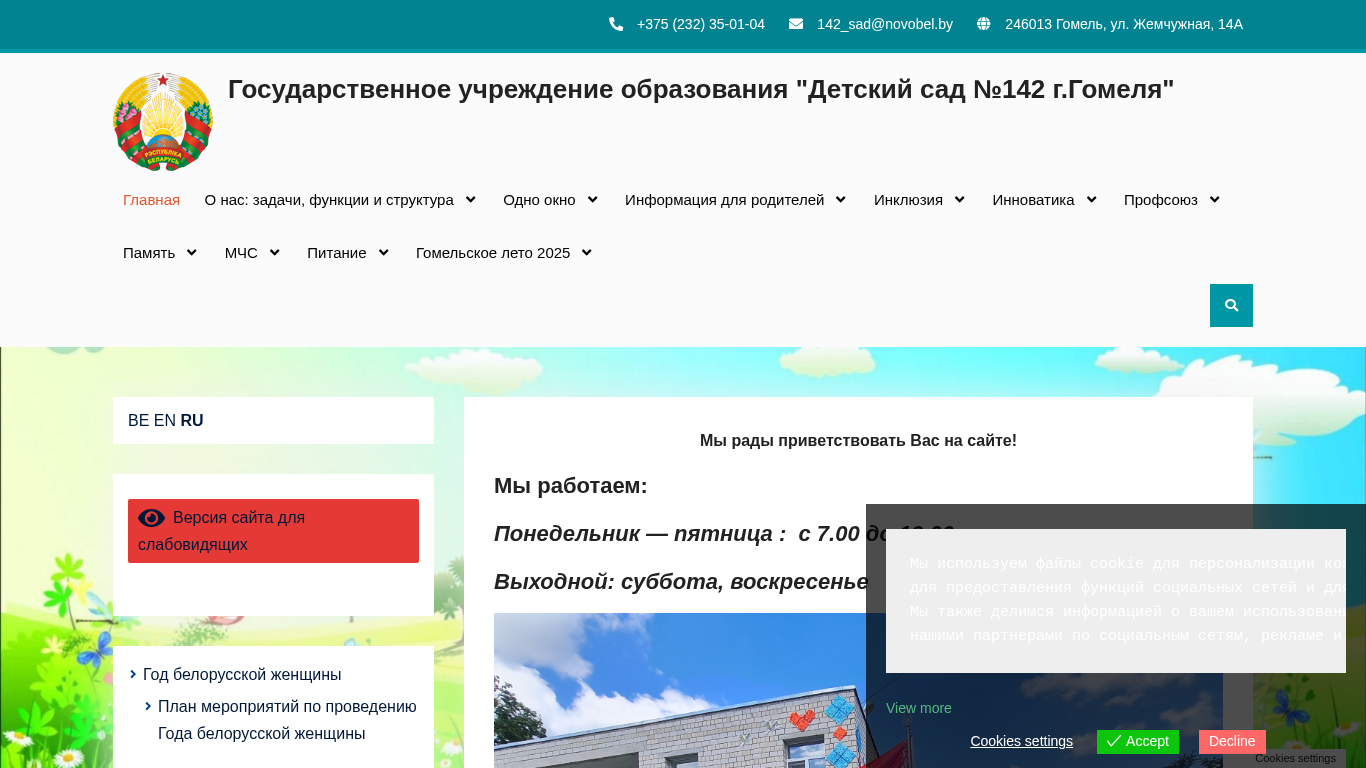The width and height of the screenshot is (1366, 768).
Task: Click the kindergarten building photo
Action: point(680,690)
